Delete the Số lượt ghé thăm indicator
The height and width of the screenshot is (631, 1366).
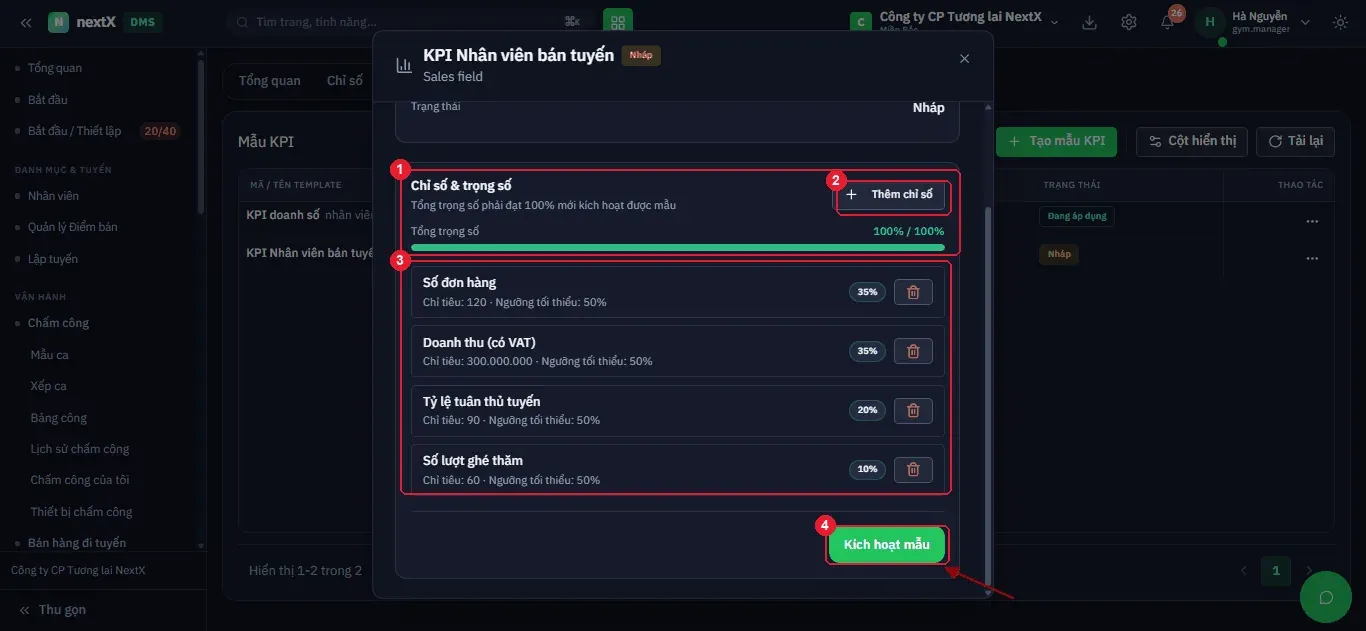coord(913,469)
